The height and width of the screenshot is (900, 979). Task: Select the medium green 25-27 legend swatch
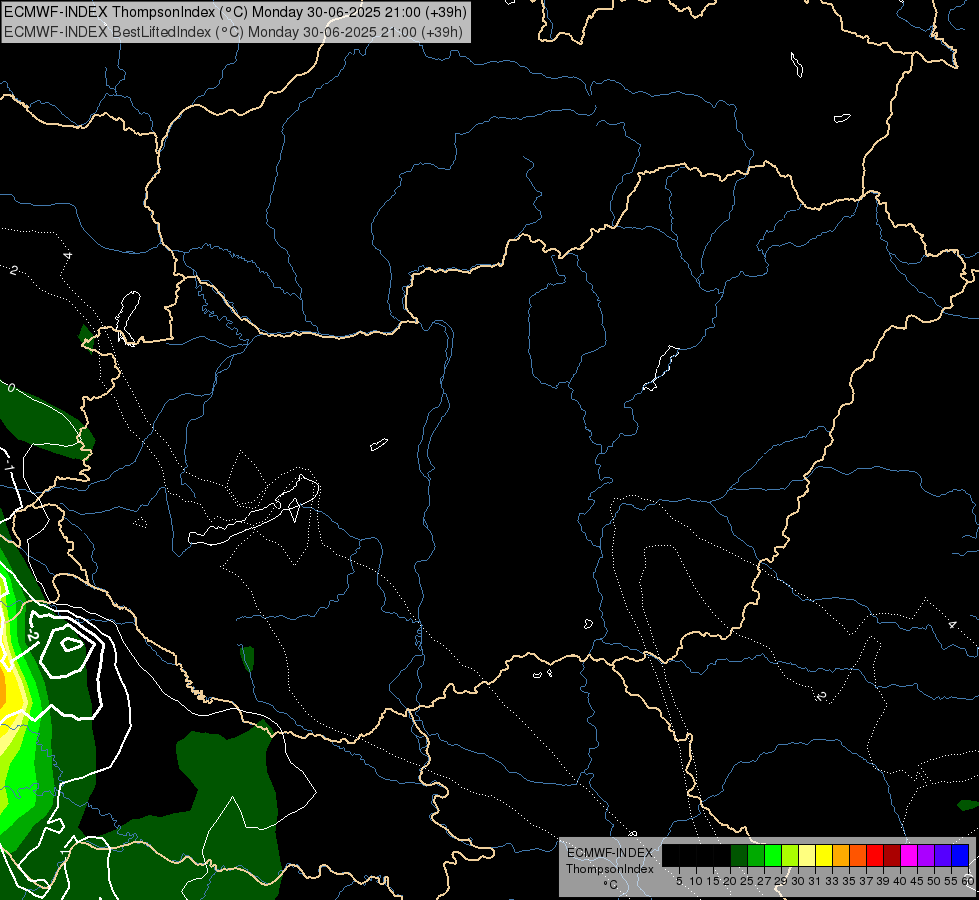tap(756, 855)
